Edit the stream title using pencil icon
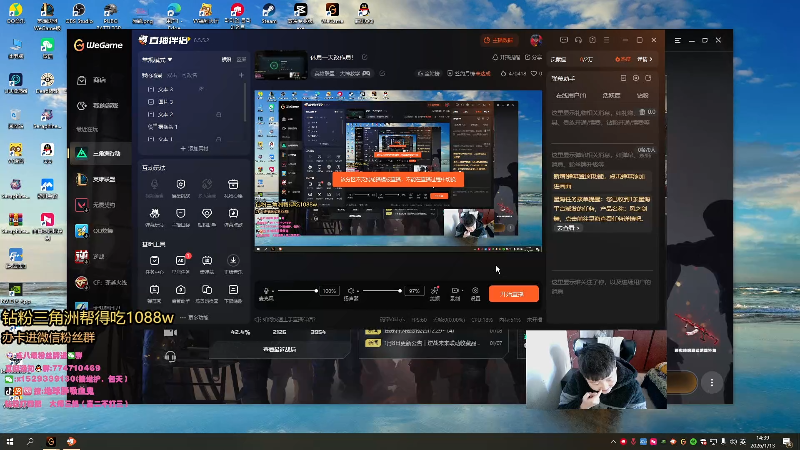The height and width of the screenshot is (450, 800). coord(364,57)
